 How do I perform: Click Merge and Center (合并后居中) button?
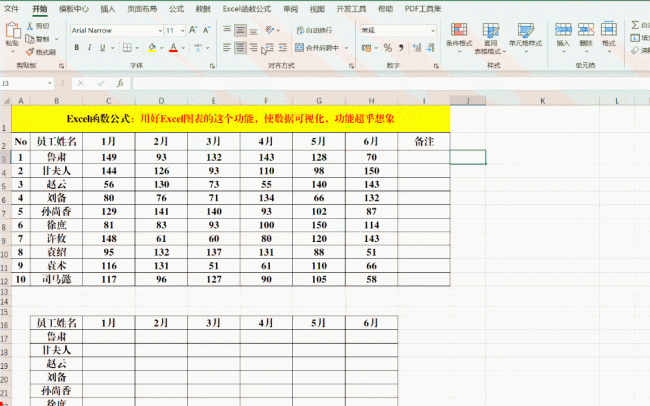[317, 48]
